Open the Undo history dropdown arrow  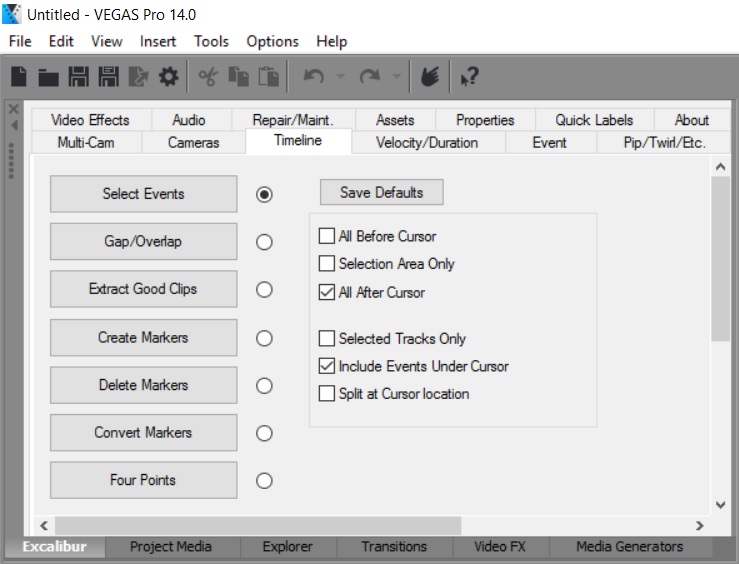pos(339,77)
